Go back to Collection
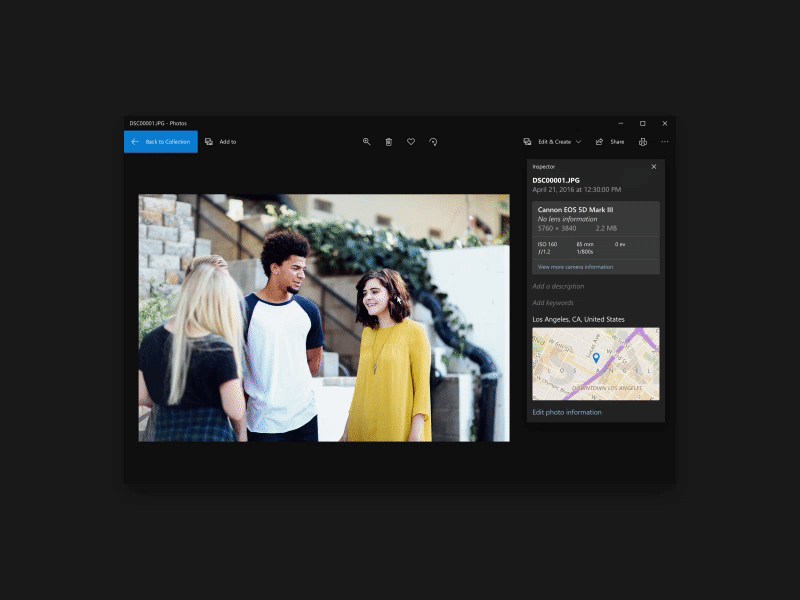 pyautogui.click(x=161, y=142)
